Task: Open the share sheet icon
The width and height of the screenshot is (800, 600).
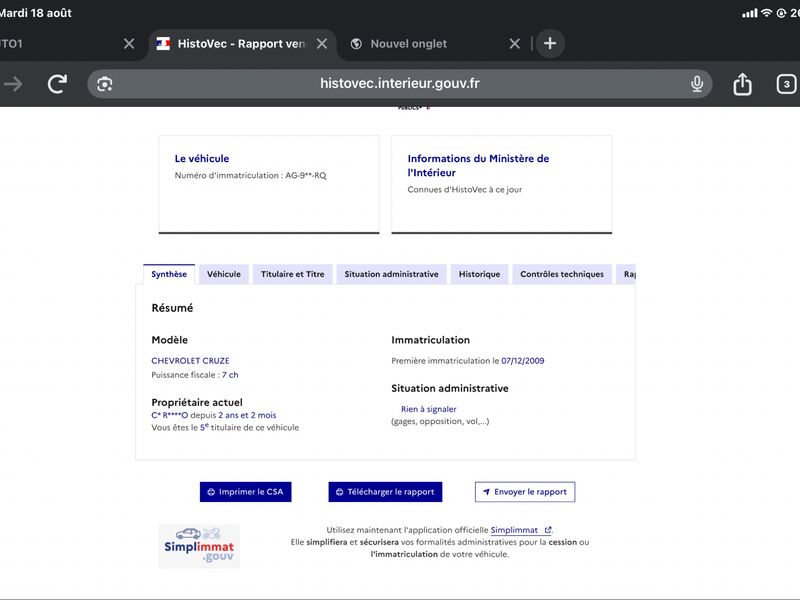Action: pyautogui.click(x=742, y=84)
